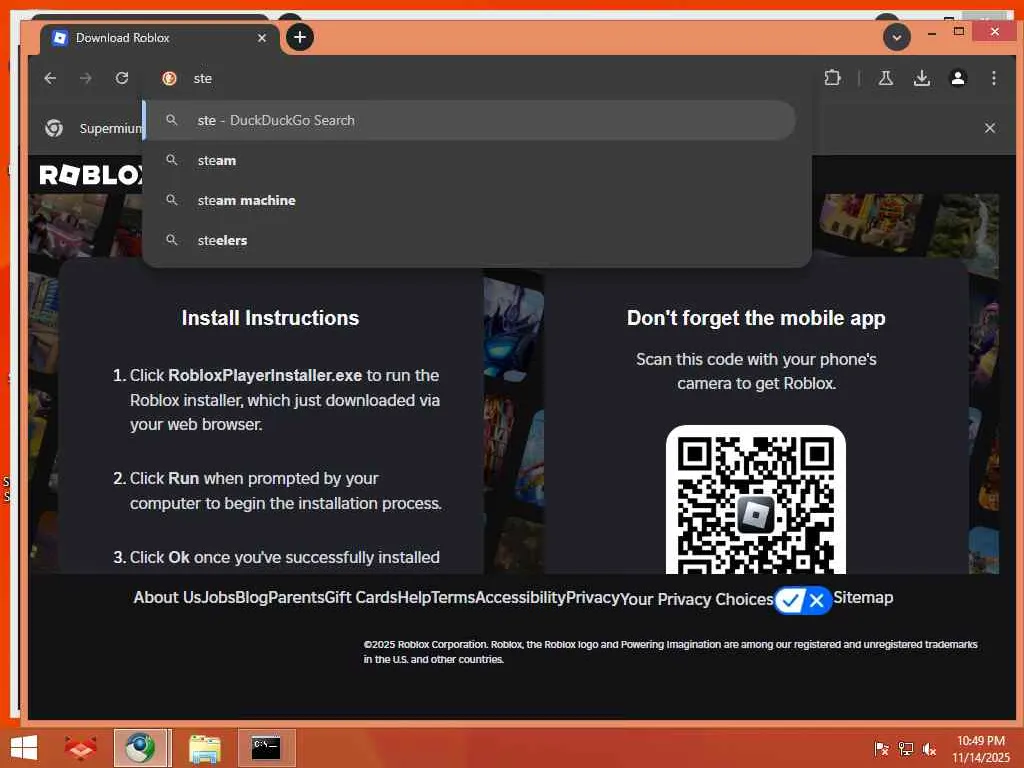Open the three-dot browser menu
The image size is (1024, 768).
[x=993, y=78]
